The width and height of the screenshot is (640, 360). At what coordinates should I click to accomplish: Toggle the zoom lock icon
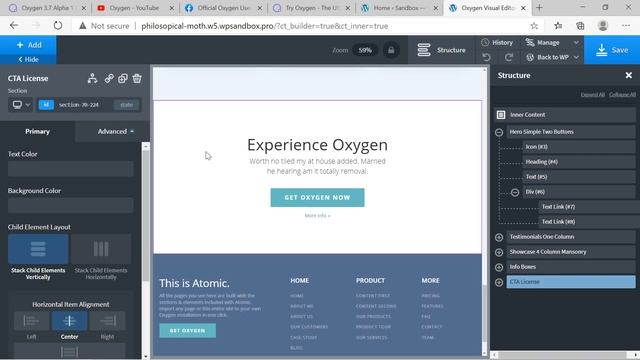pos(391,50)
